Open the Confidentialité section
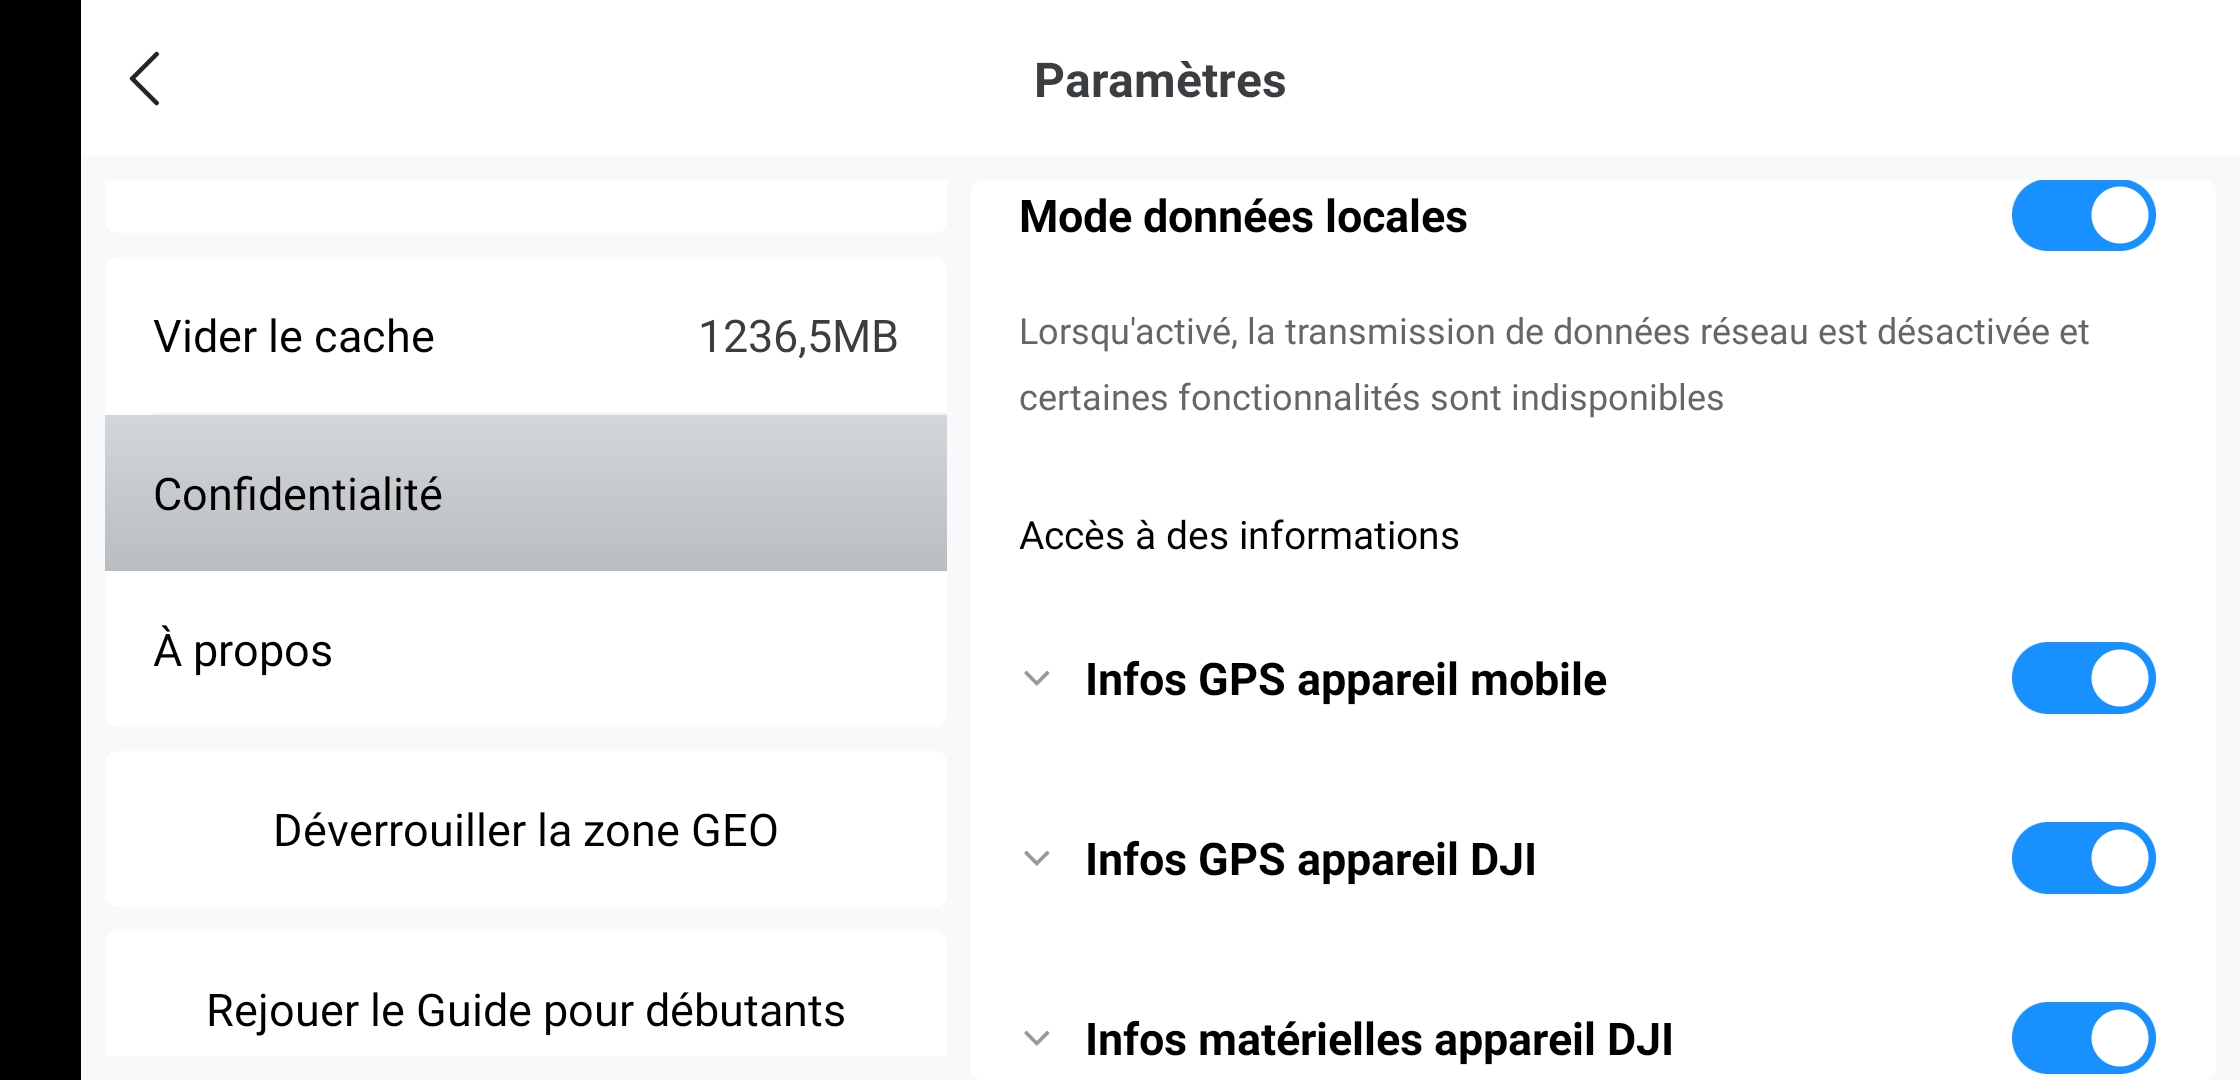Screen dimensions: 2240x1080 [526, 493]
